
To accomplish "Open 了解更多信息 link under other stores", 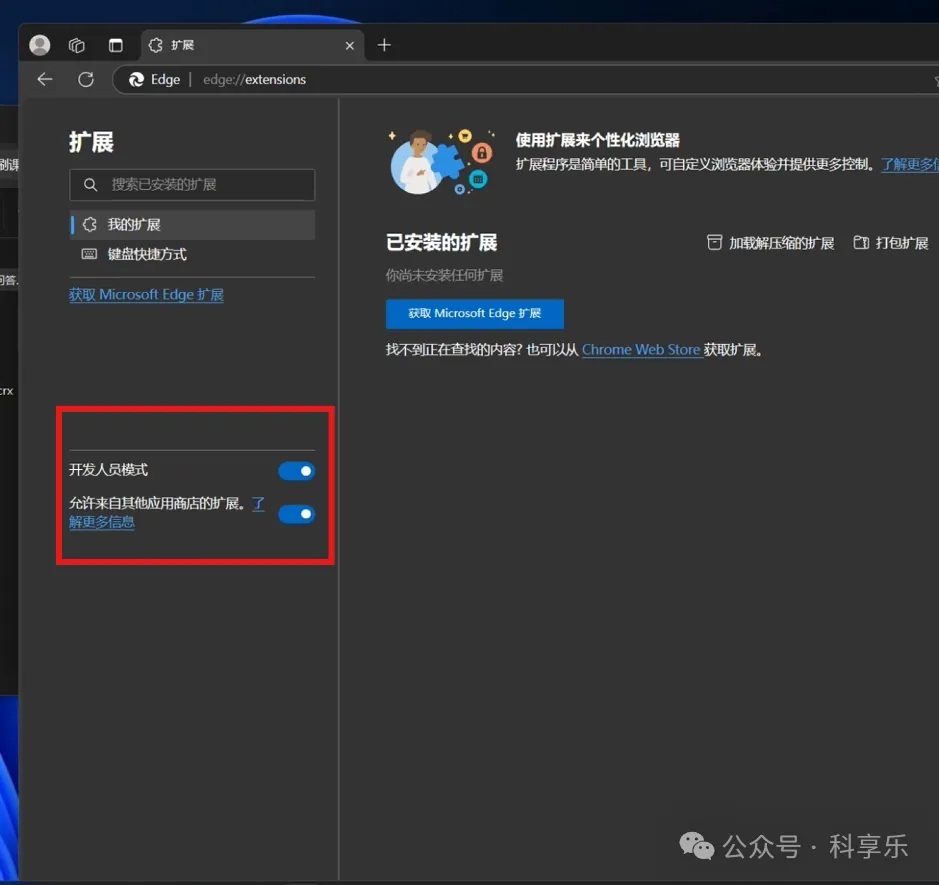I will tap(102, 522).
